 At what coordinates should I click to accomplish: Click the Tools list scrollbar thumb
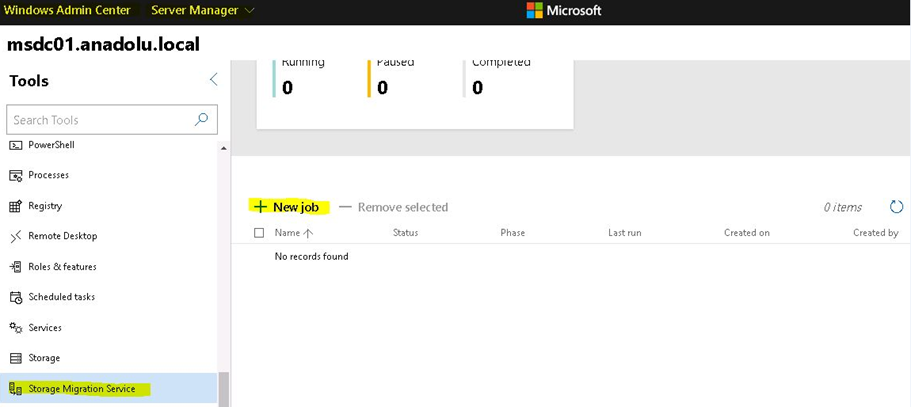pyautogui.click(x=224, y=390)
